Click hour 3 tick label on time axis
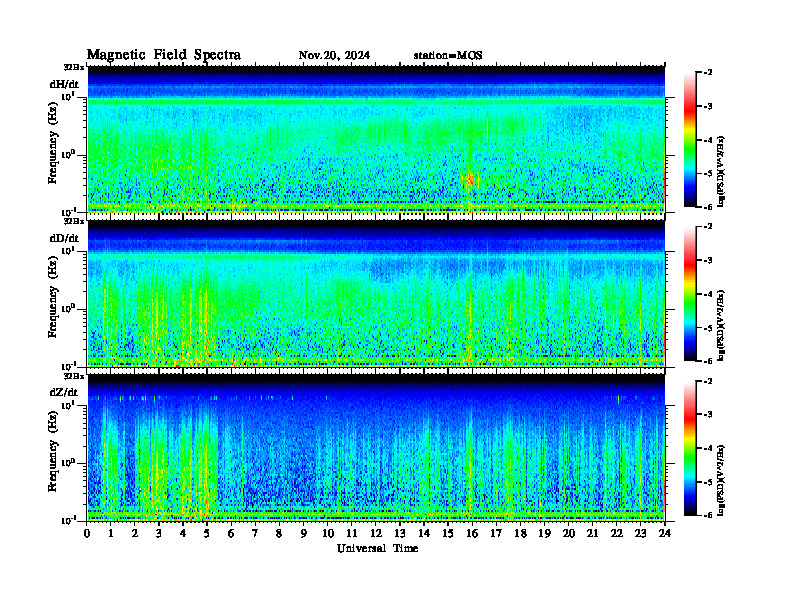 coord(159,534)
